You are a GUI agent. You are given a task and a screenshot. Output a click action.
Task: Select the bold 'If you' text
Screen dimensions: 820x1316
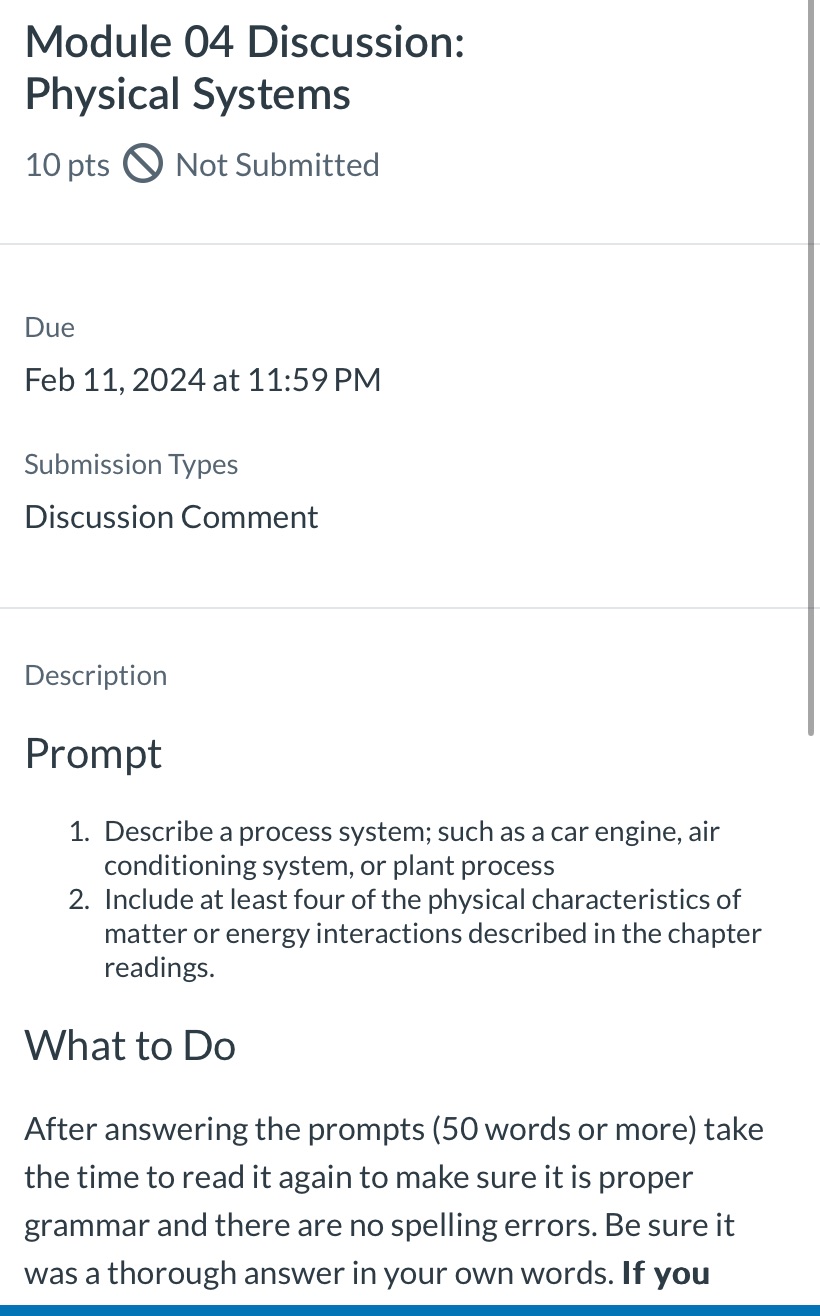click(664, 1272)
